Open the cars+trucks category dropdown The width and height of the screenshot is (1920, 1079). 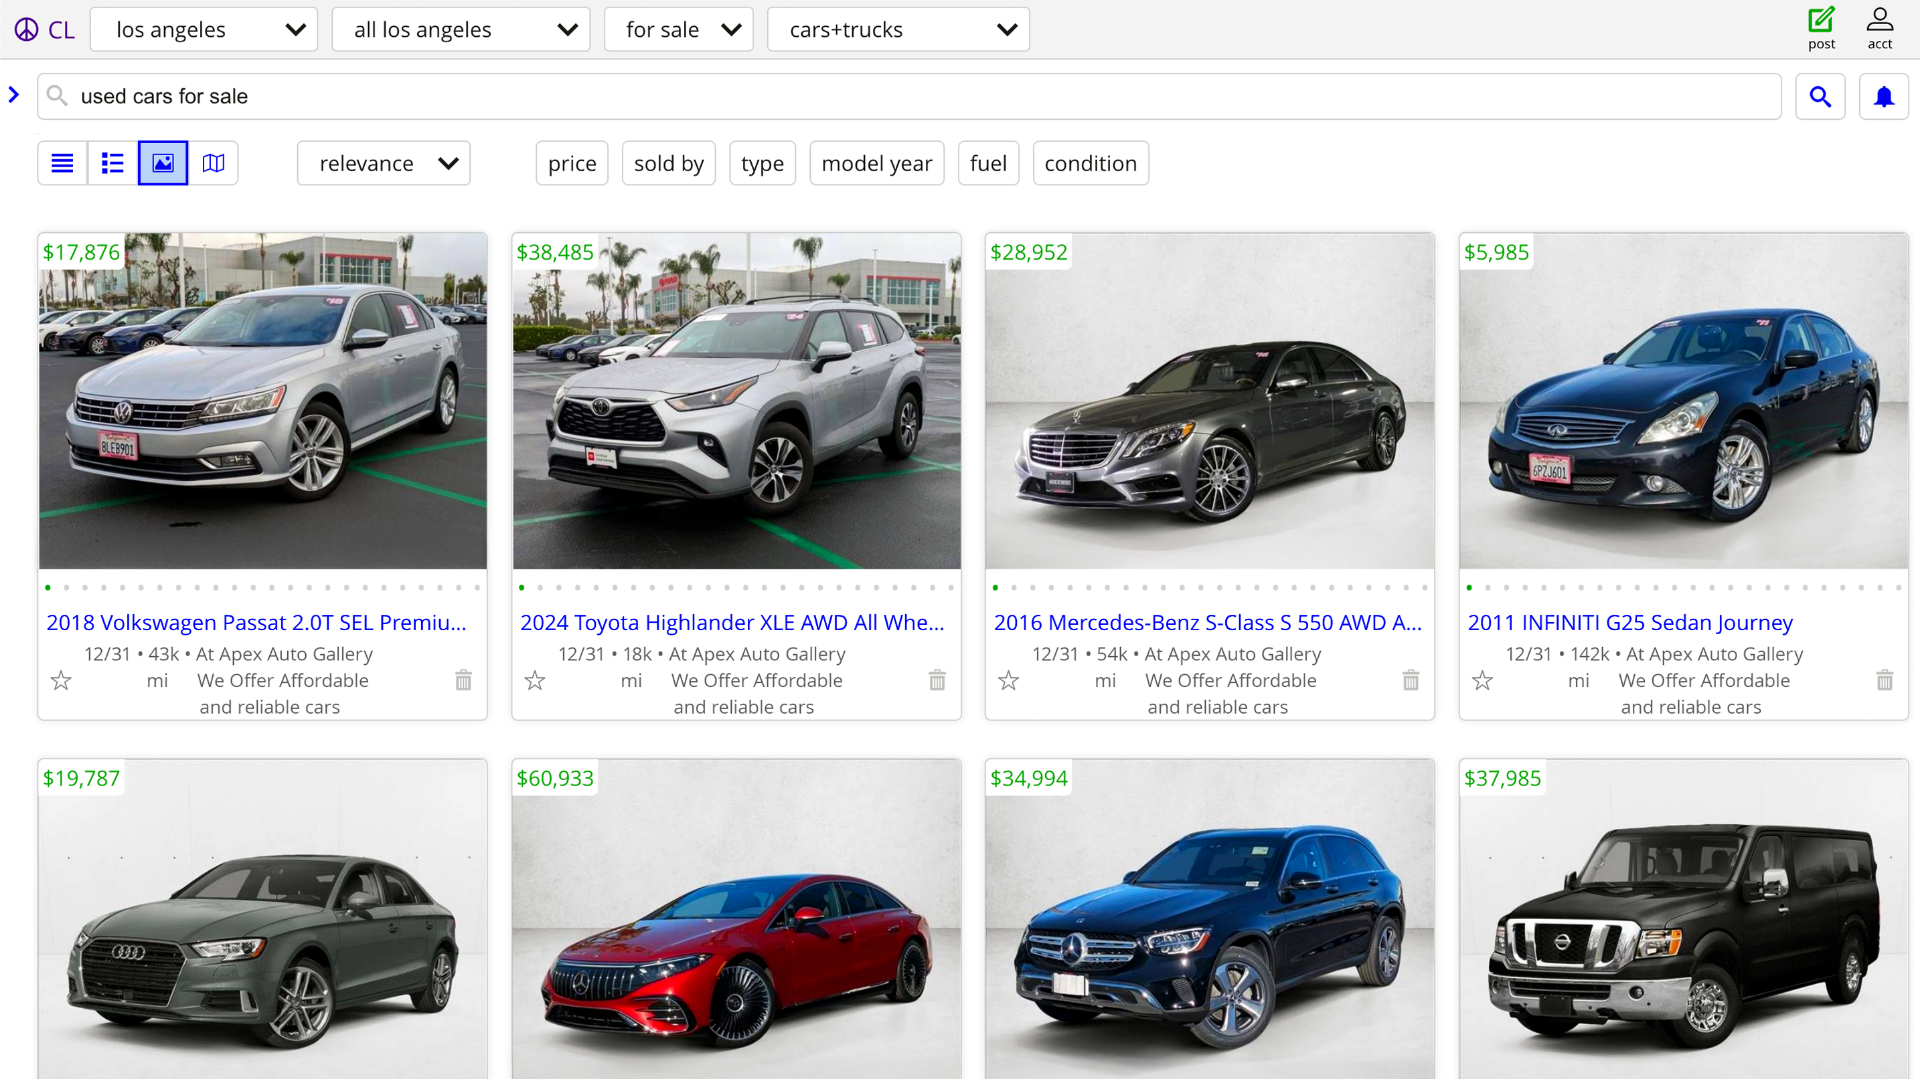click(x=898, y=30)
